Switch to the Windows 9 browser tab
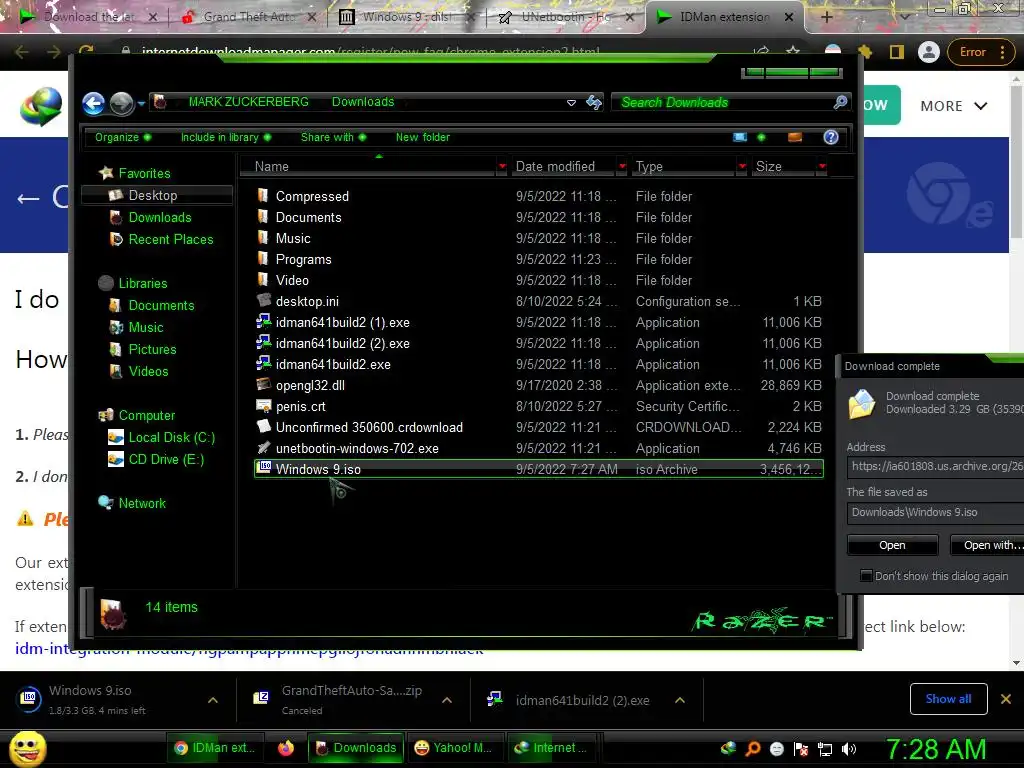The width and height of the screenshot is (1024, 768). click(406, 16)
